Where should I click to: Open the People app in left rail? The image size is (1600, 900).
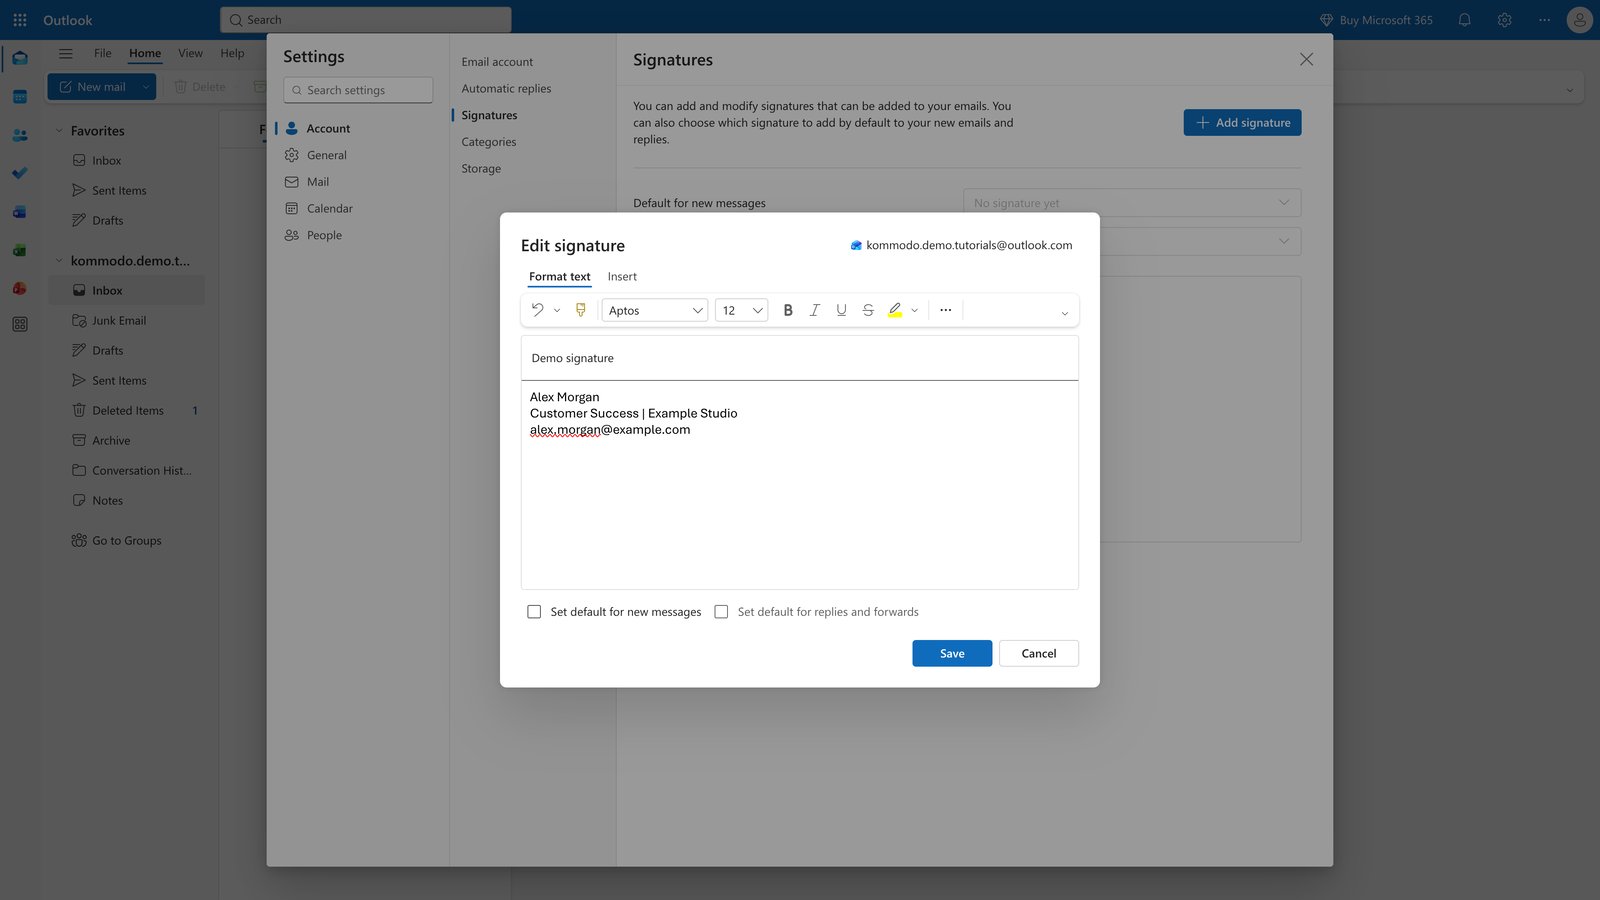coord(20,135)
